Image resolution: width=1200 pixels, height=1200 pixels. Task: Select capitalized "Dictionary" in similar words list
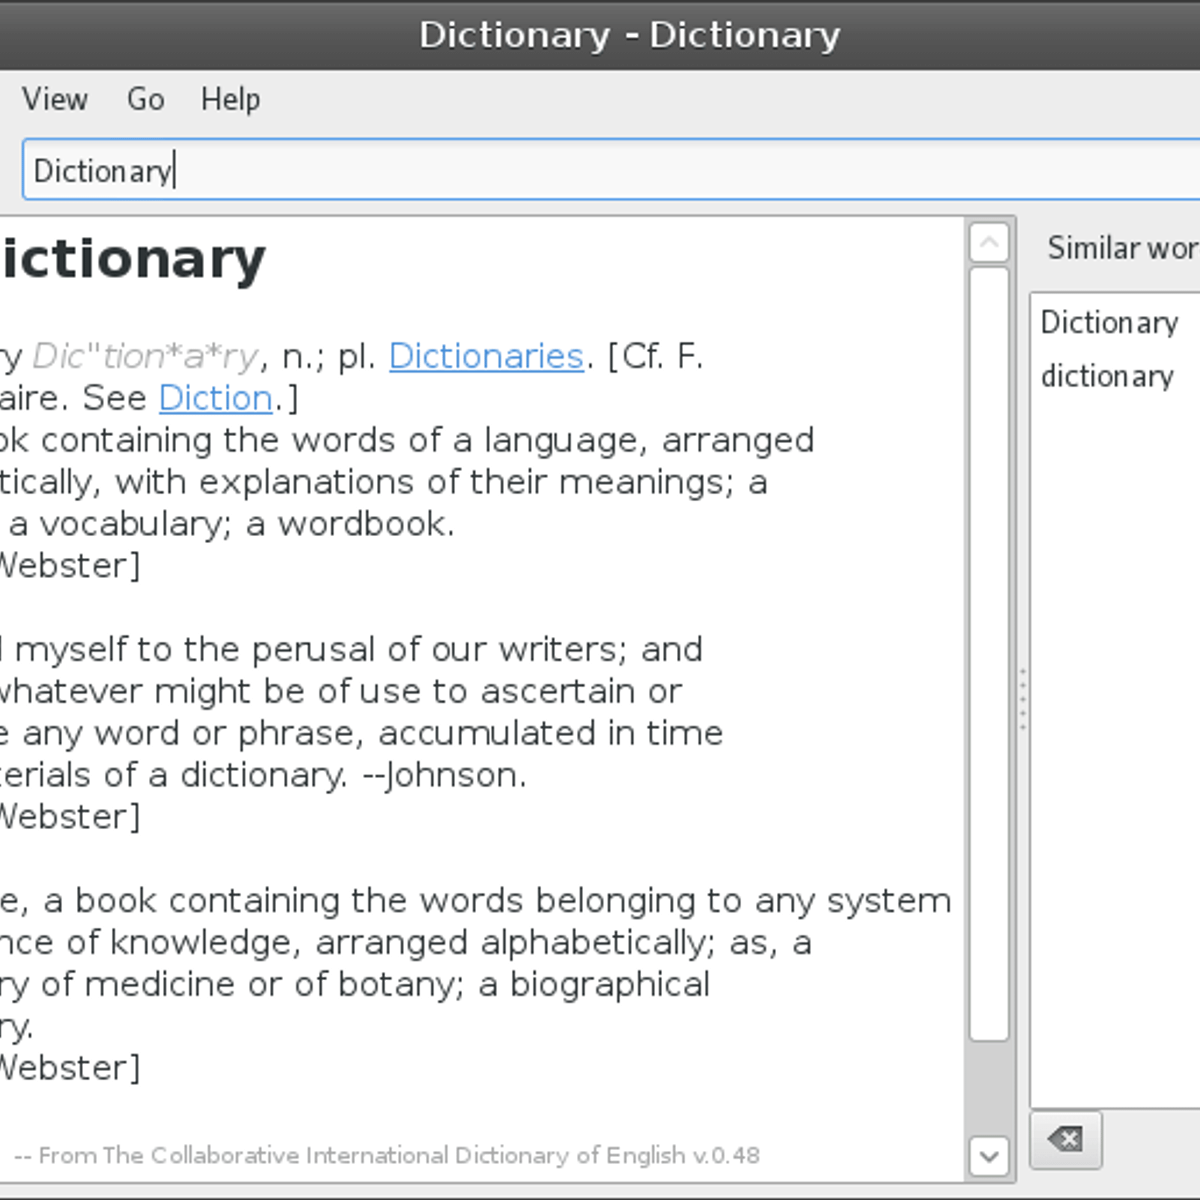pyautogui.click(x=1109, y=323)
